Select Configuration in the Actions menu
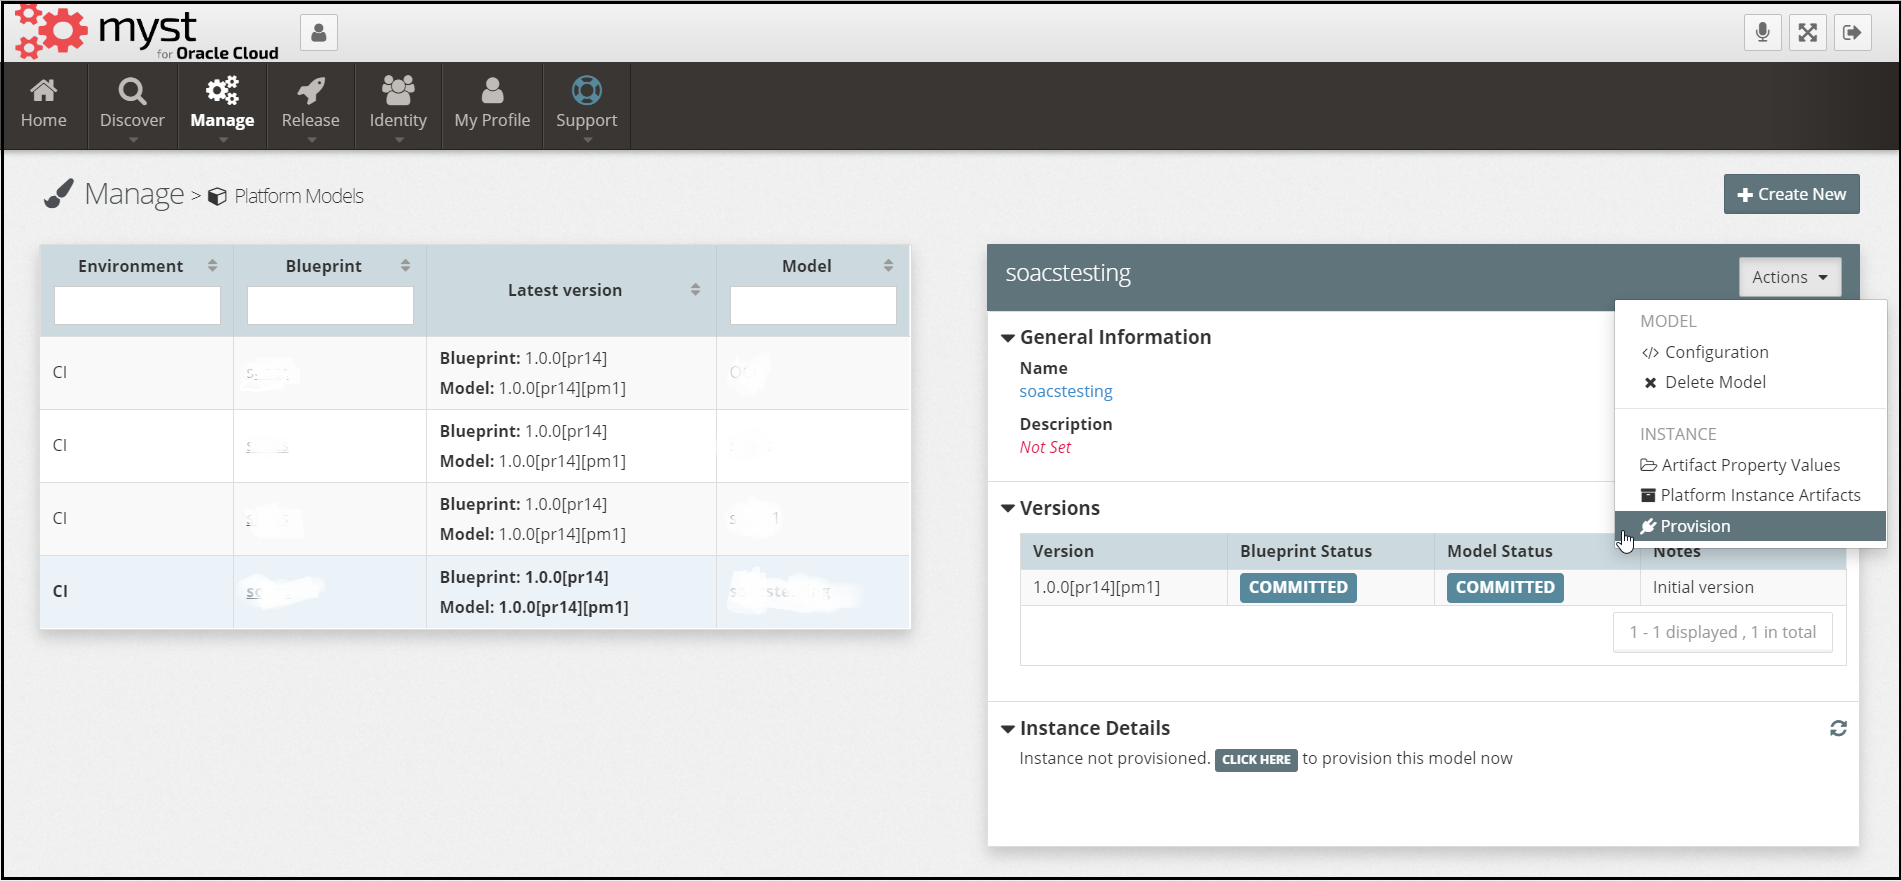Screen dimensions: 1901x881 (x=1716, y=352)
